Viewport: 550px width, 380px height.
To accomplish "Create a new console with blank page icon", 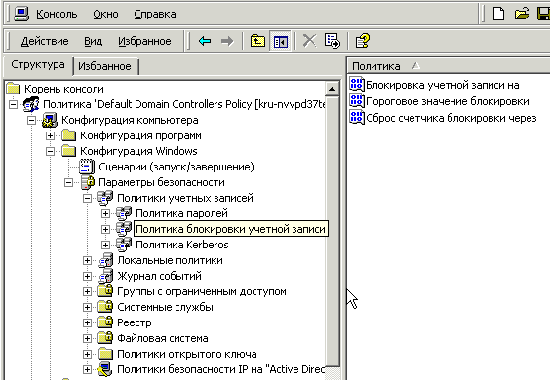I will pyautogui.click(x=498, y=14).
